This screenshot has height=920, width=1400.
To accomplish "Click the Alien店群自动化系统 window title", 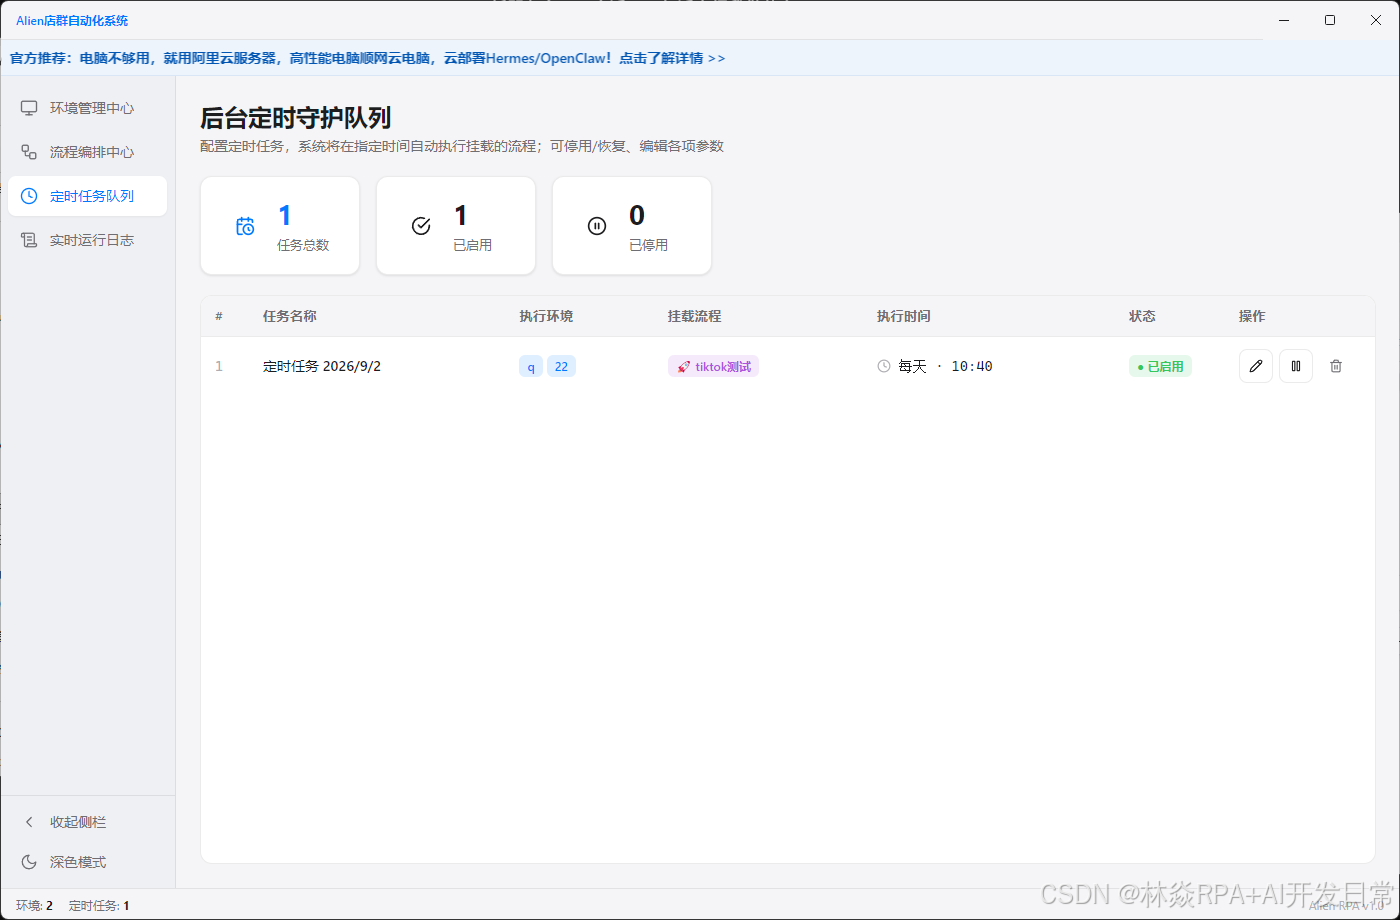I will (x=72, y=20).
